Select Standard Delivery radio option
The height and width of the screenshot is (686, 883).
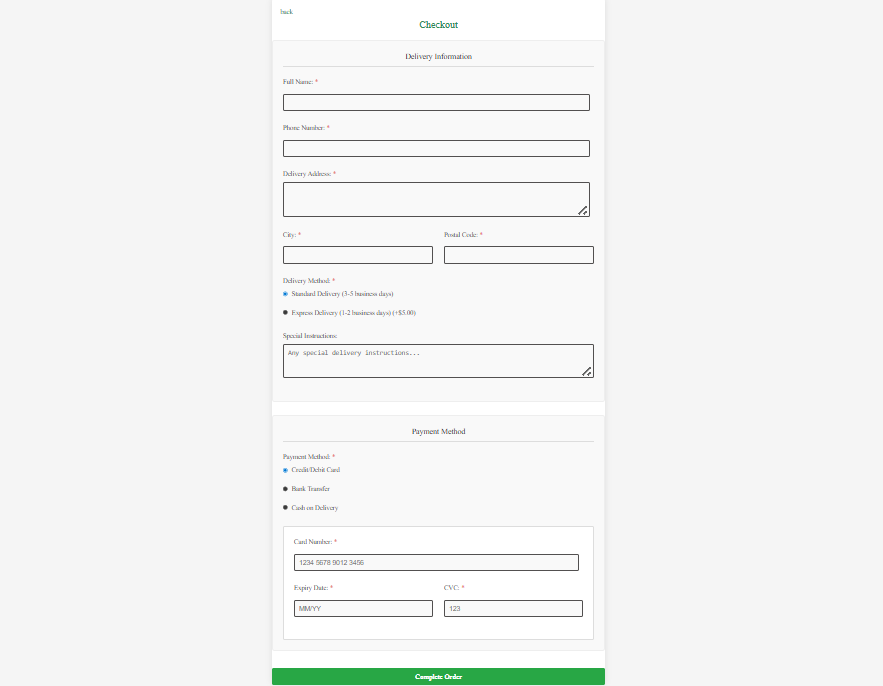point(286,294)
